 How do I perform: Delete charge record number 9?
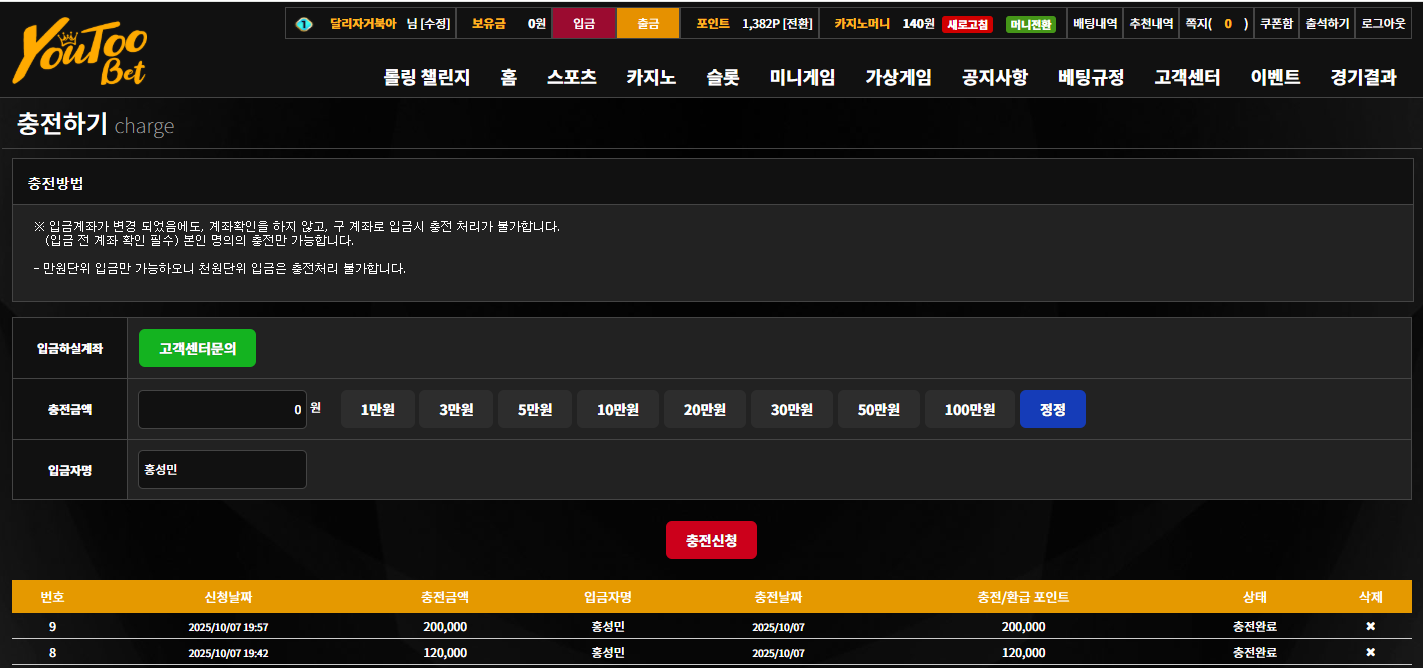1370,626
